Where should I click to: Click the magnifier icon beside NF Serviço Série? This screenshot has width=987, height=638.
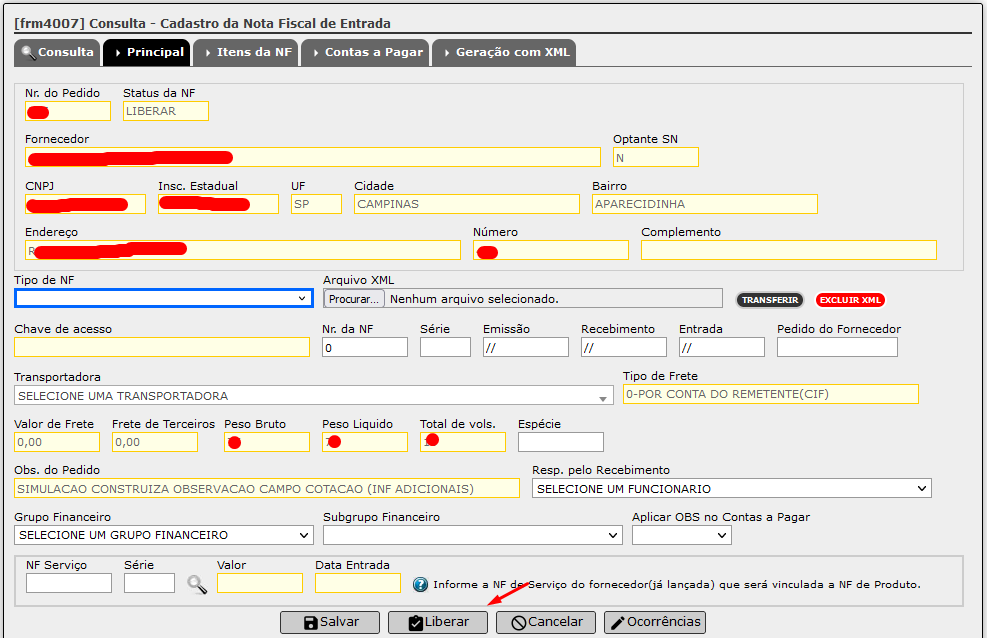(197, 585)
